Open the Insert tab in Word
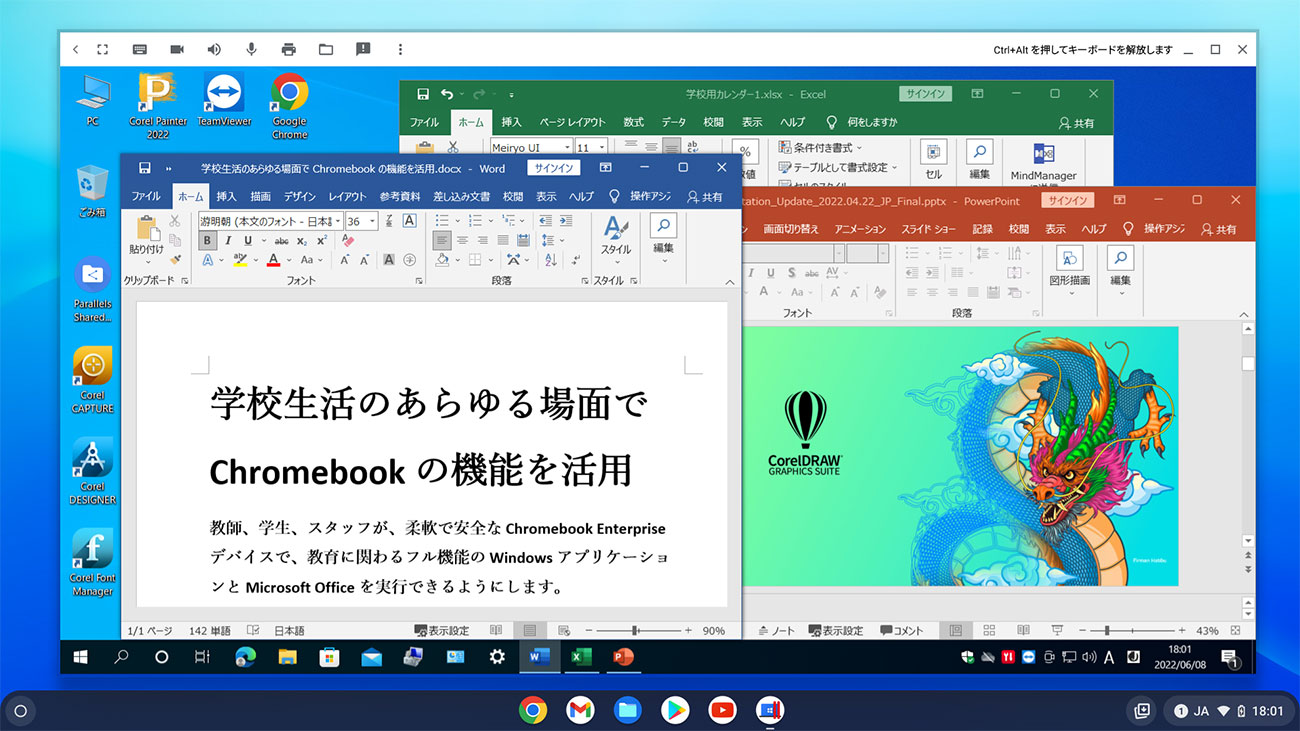1300x731 pixels. (227, 197)
